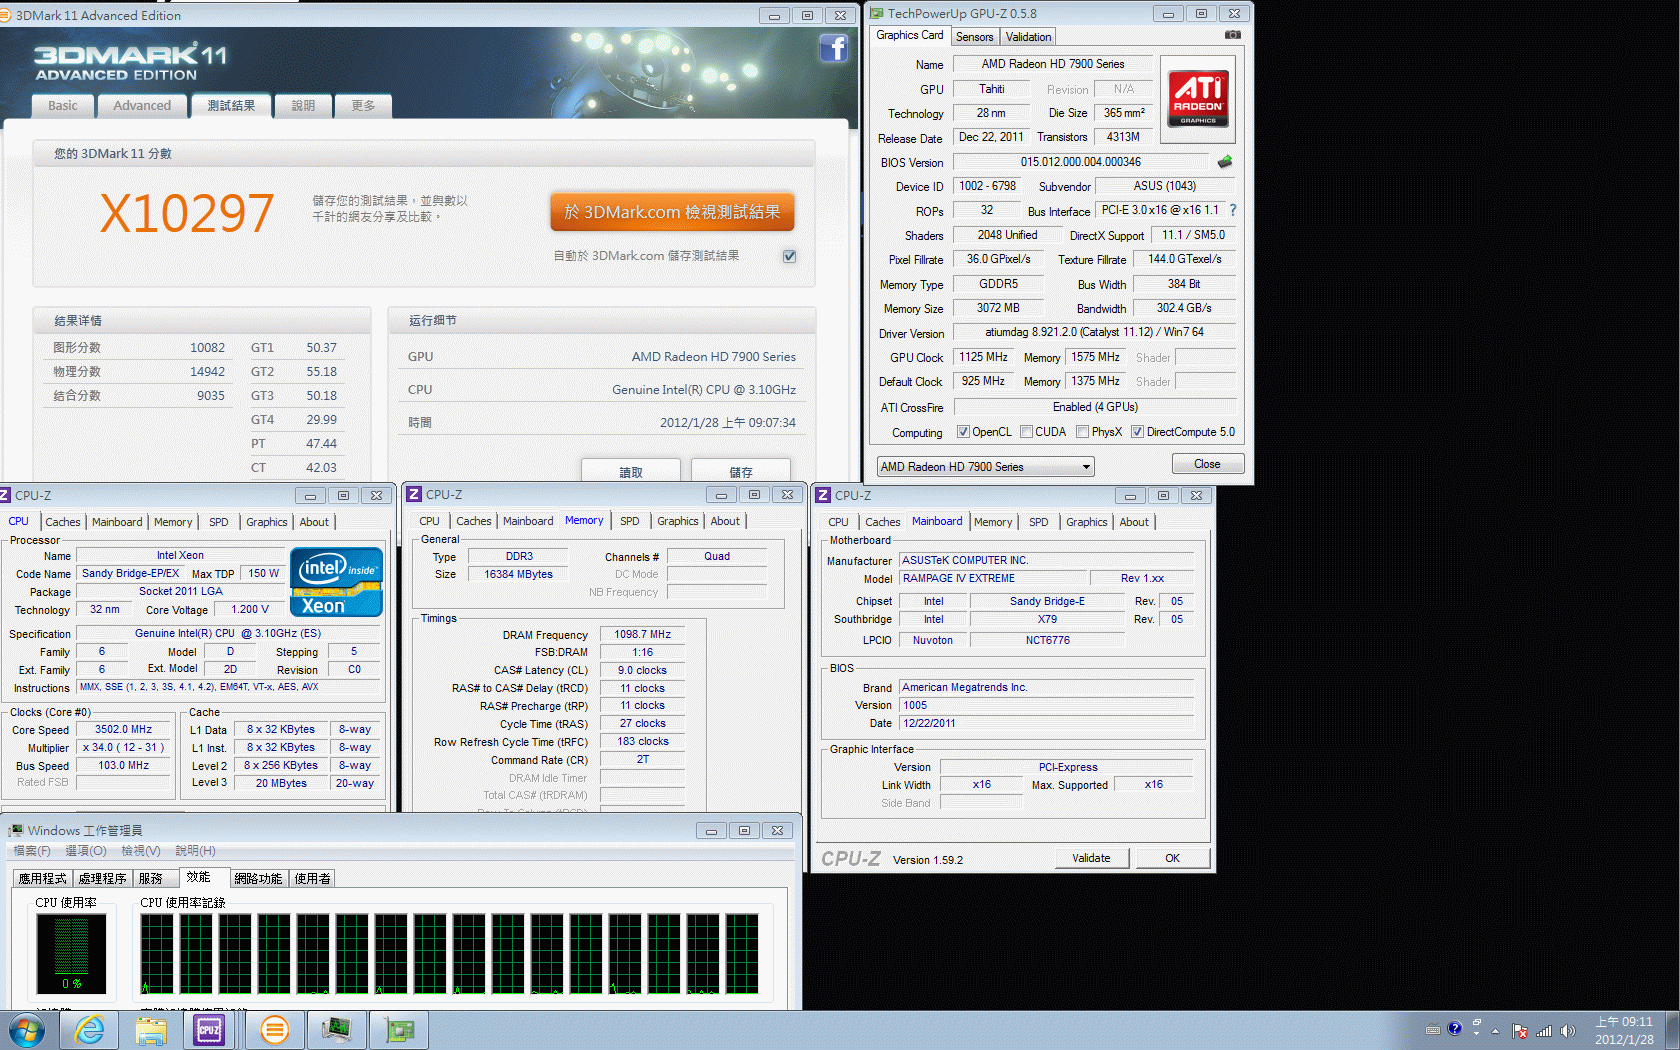Click the Task Manager title bar icon
1680x1050 pixels.
click(x=16, y=830)
